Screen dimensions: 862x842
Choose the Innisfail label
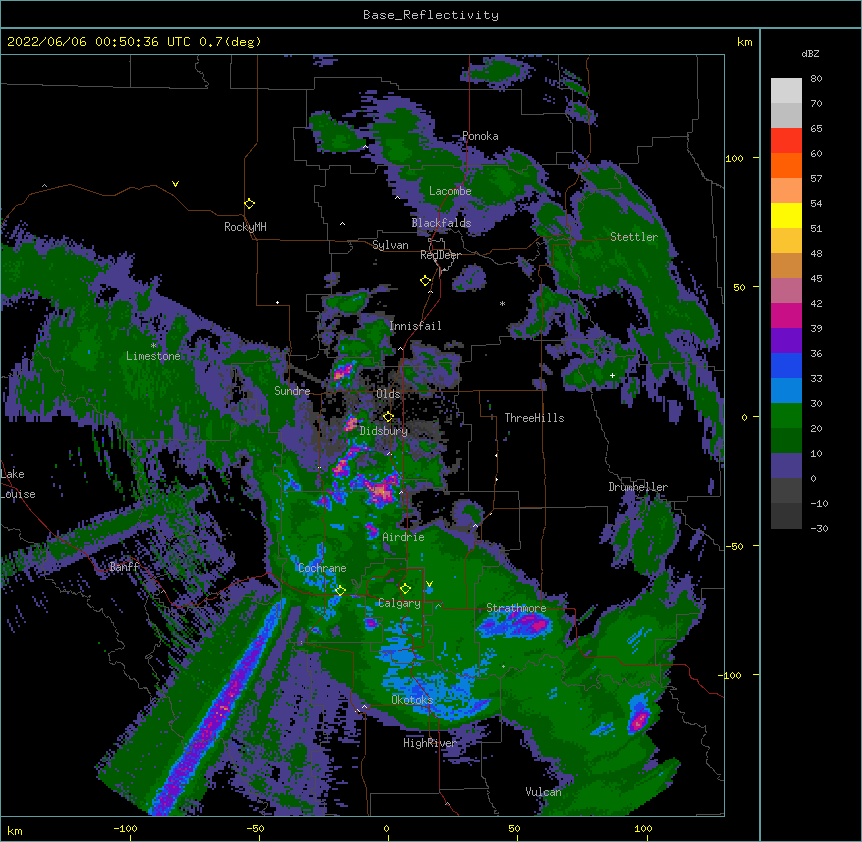[x=415, y=326]
